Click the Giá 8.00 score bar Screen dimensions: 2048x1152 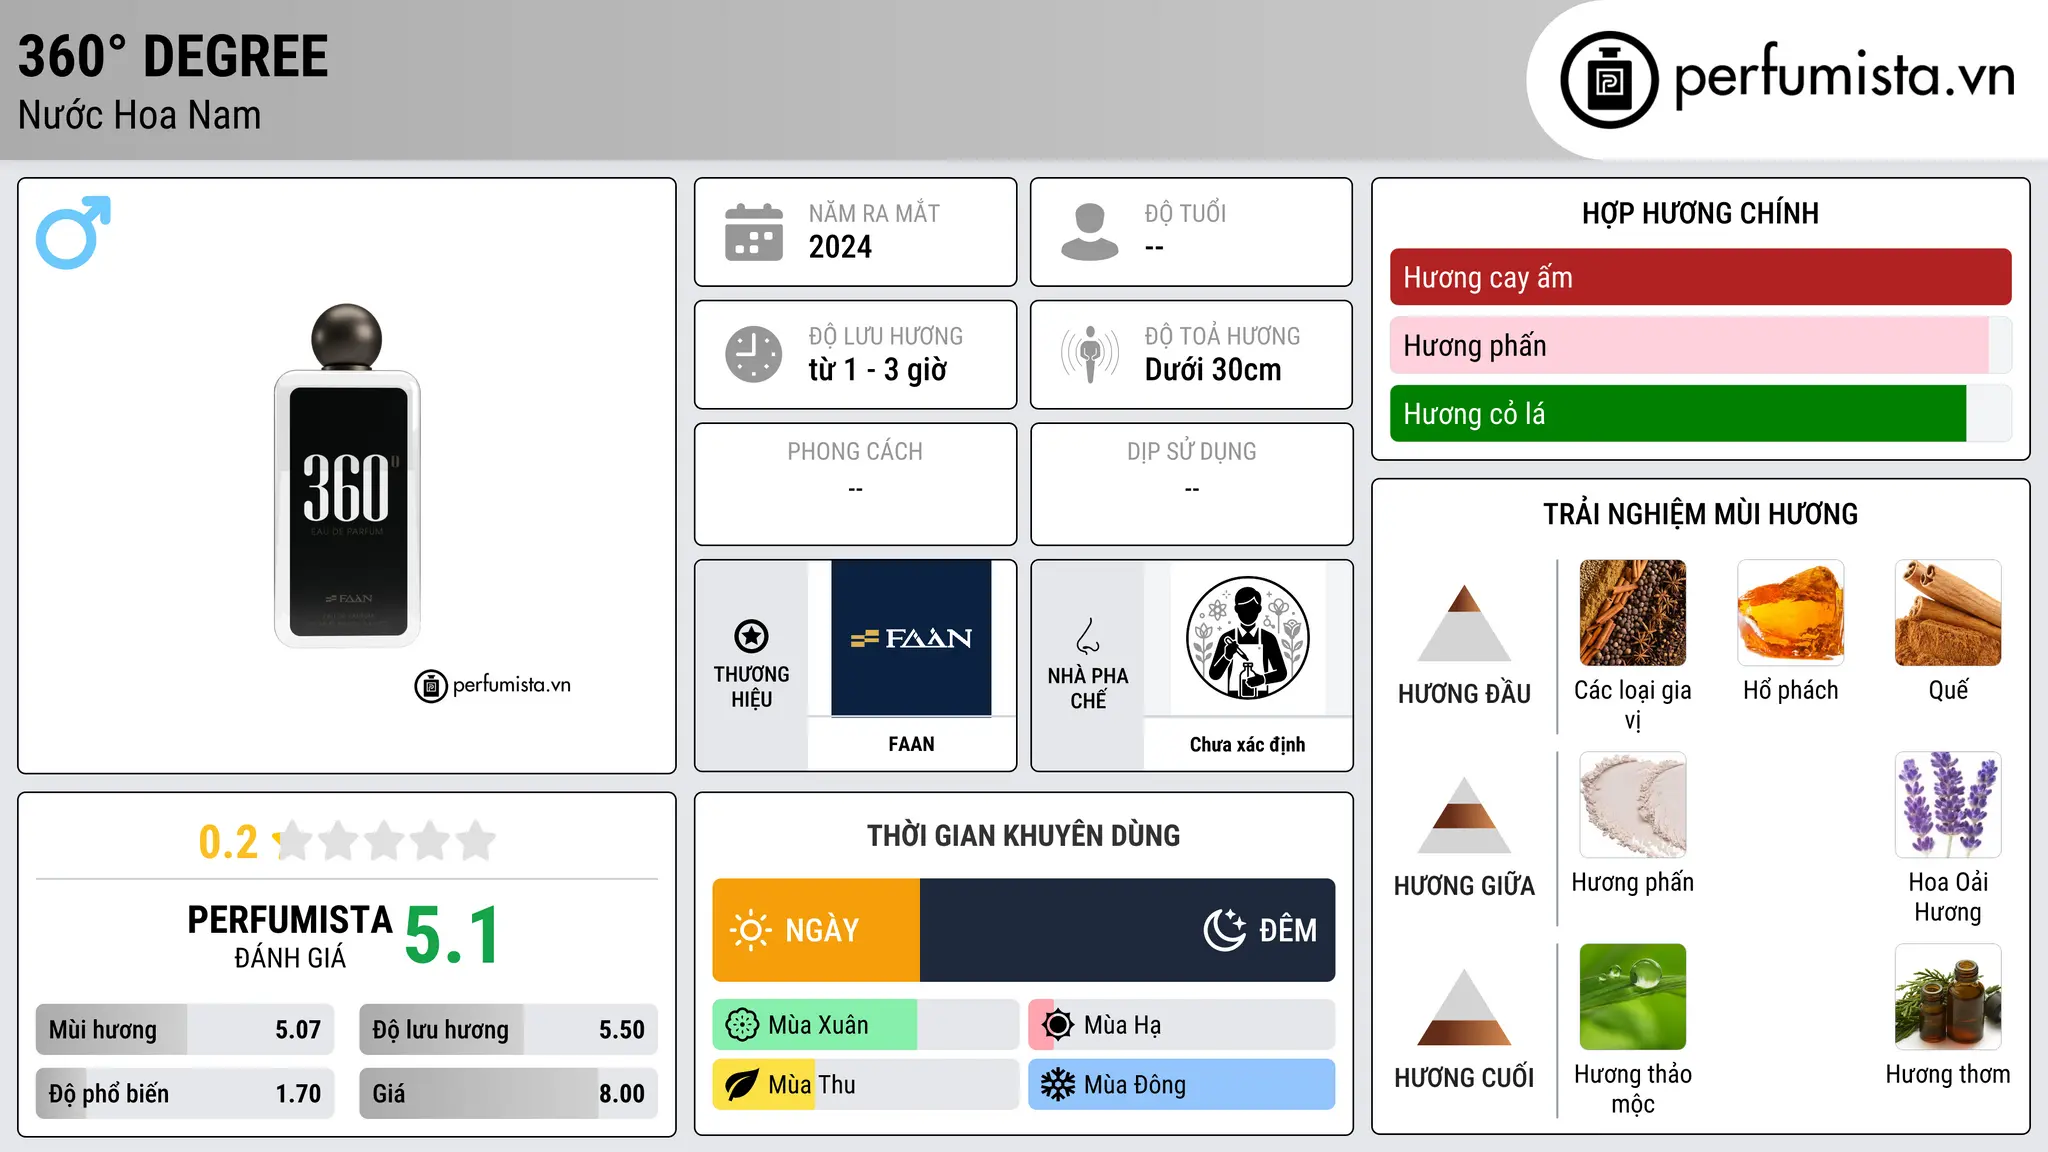pos(509,1094)
